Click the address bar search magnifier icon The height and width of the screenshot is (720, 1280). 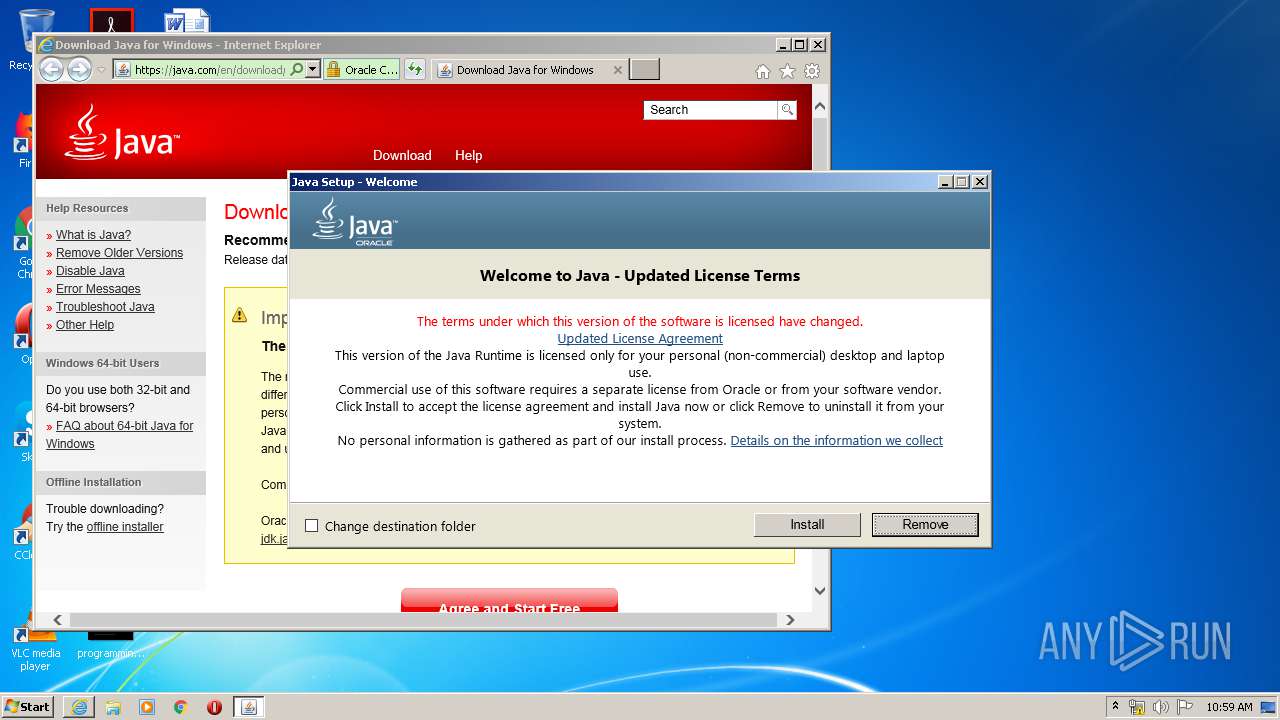(x=296, y=70)
